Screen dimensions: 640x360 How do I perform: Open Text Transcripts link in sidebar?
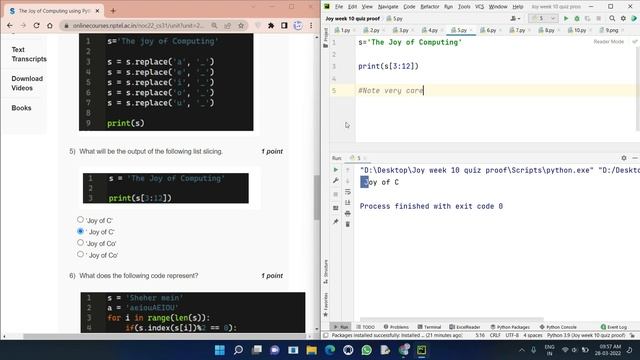(x=29, y=54)
